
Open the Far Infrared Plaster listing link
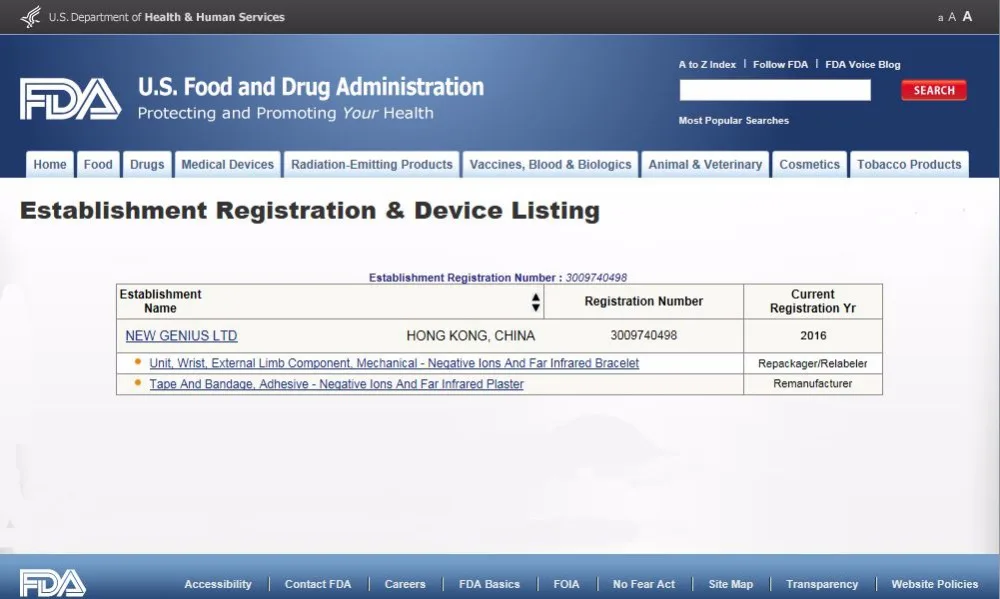click(x=336, y=384)
